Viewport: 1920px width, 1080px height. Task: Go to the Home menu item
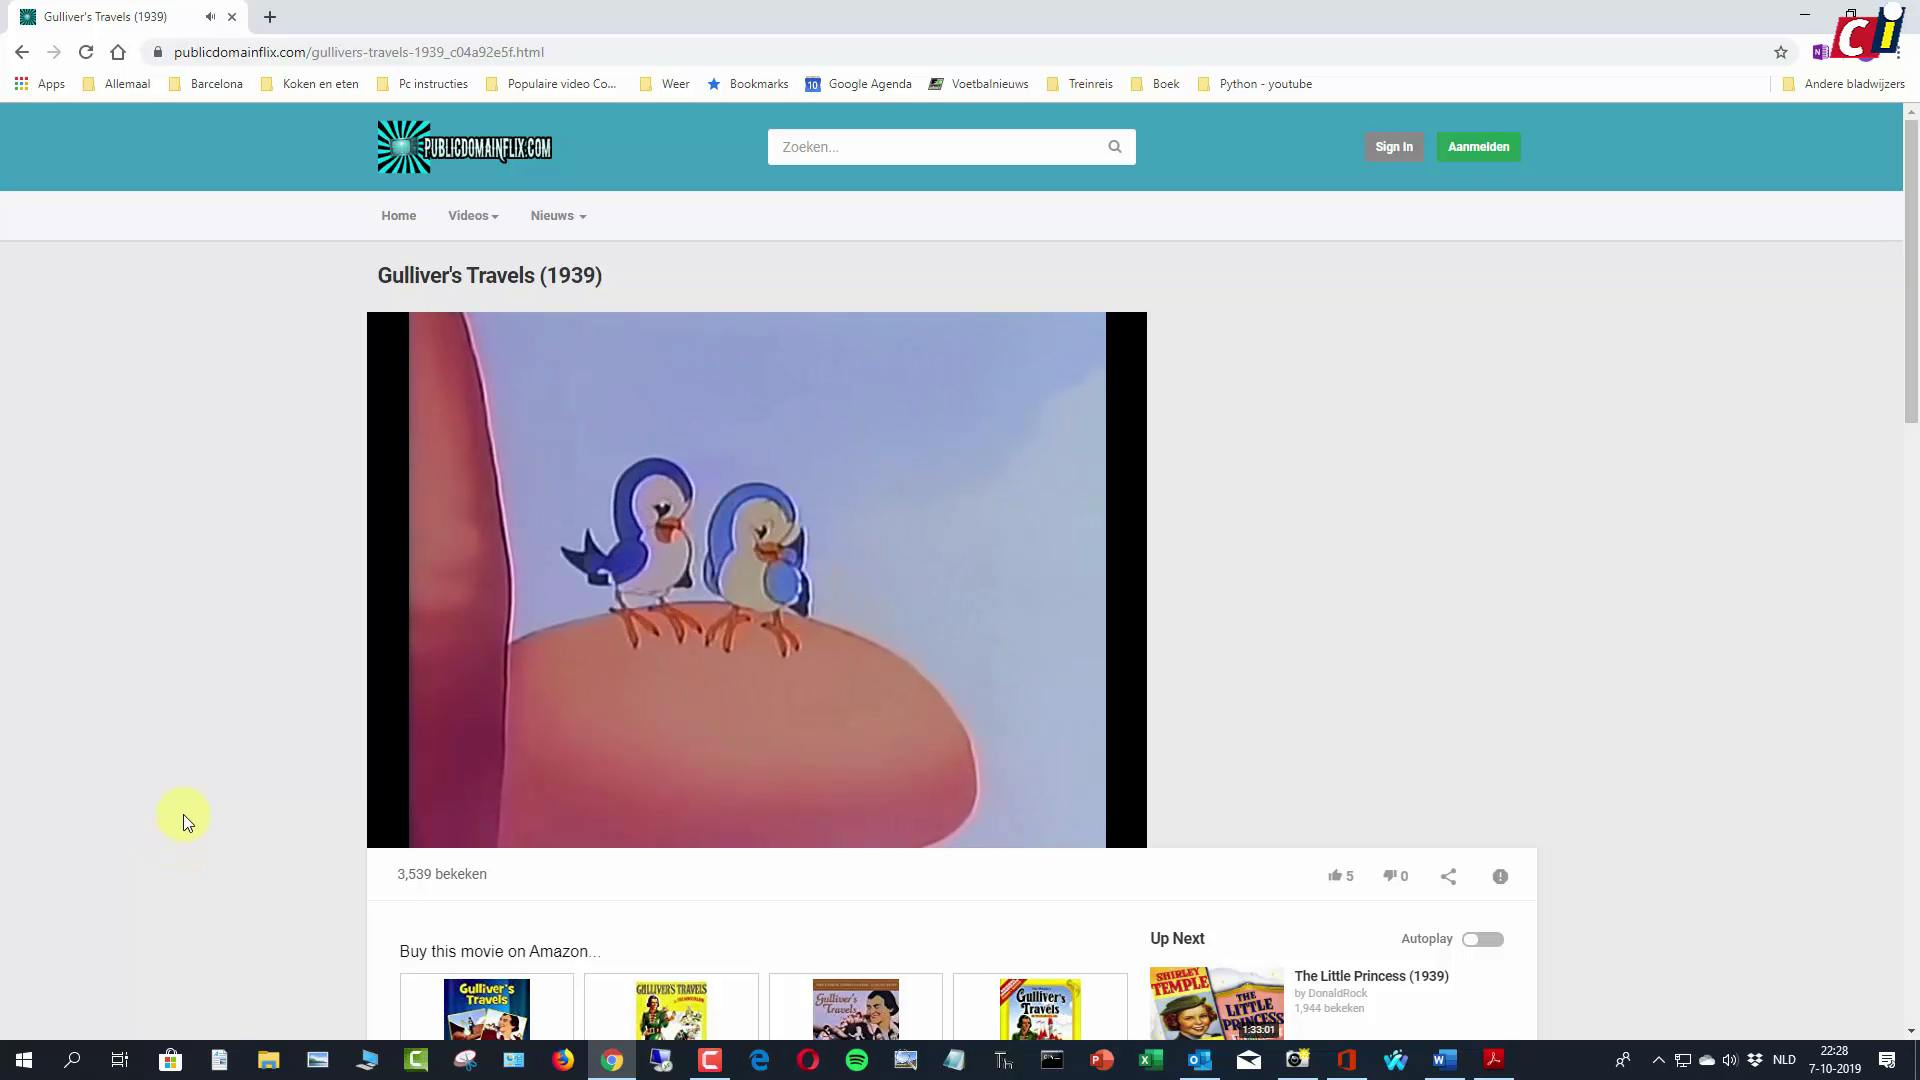(398, 216)
